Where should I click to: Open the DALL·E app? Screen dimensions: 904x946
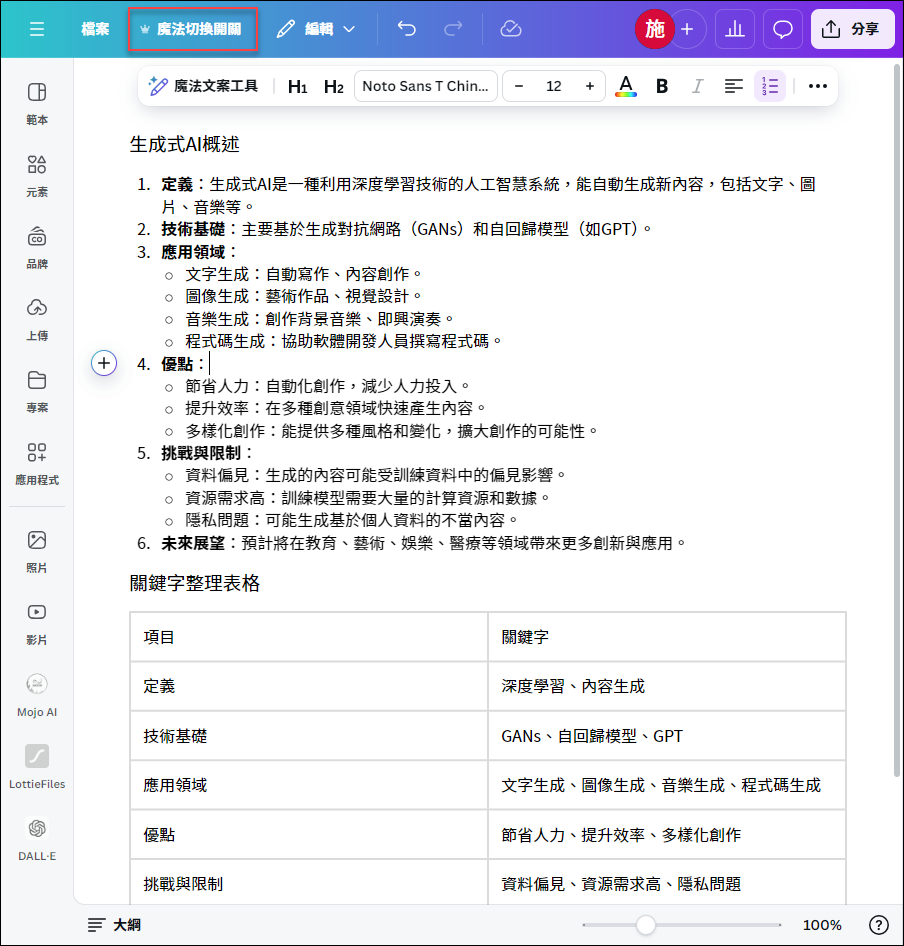37,839
